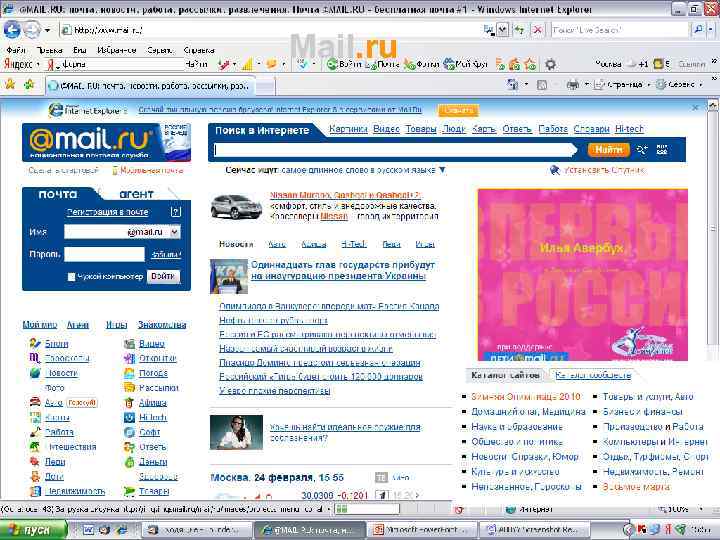Click the Товары service icon in list

129,491
